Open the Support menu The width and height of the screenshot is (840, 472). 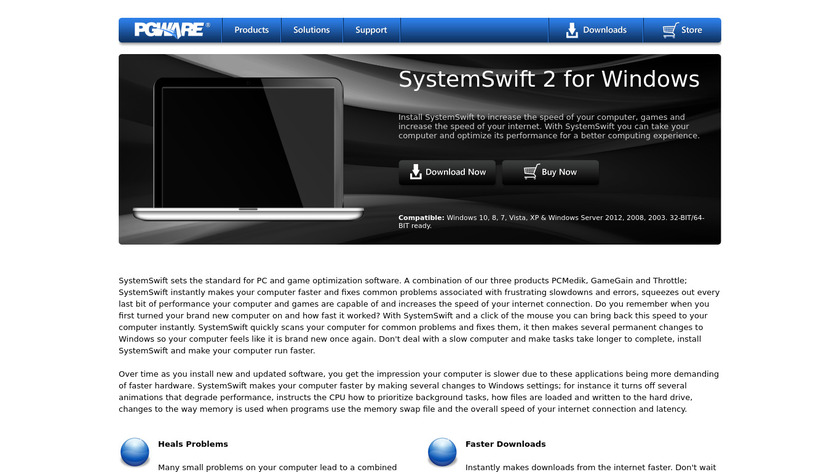(371, 30)
